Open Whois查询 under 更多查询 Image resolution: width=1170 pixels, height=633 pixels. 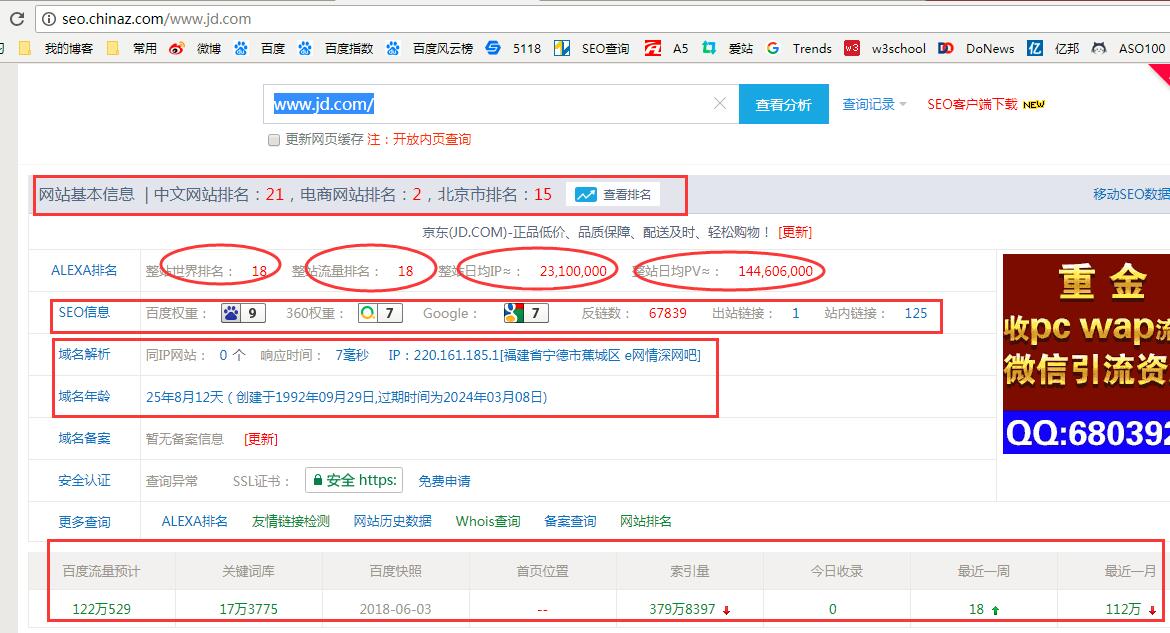488,521
